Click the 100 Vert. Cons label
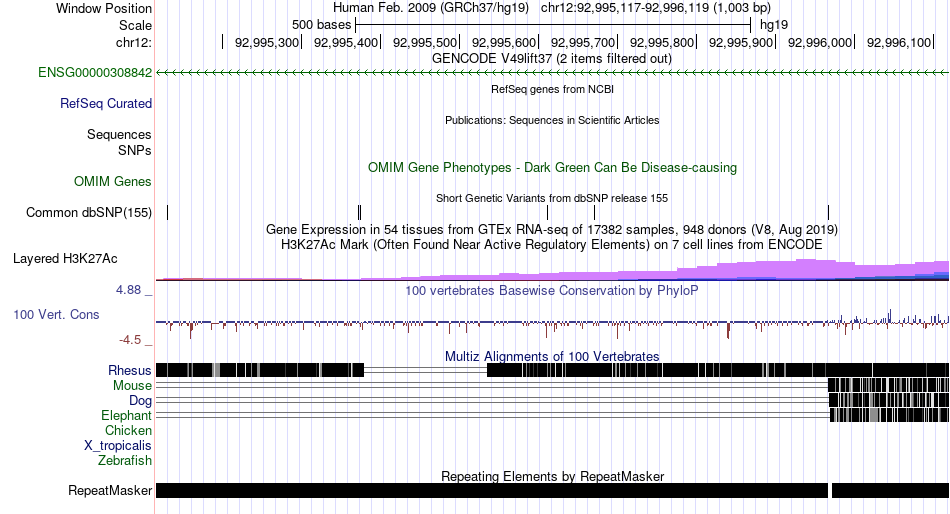 coord(56,315)
